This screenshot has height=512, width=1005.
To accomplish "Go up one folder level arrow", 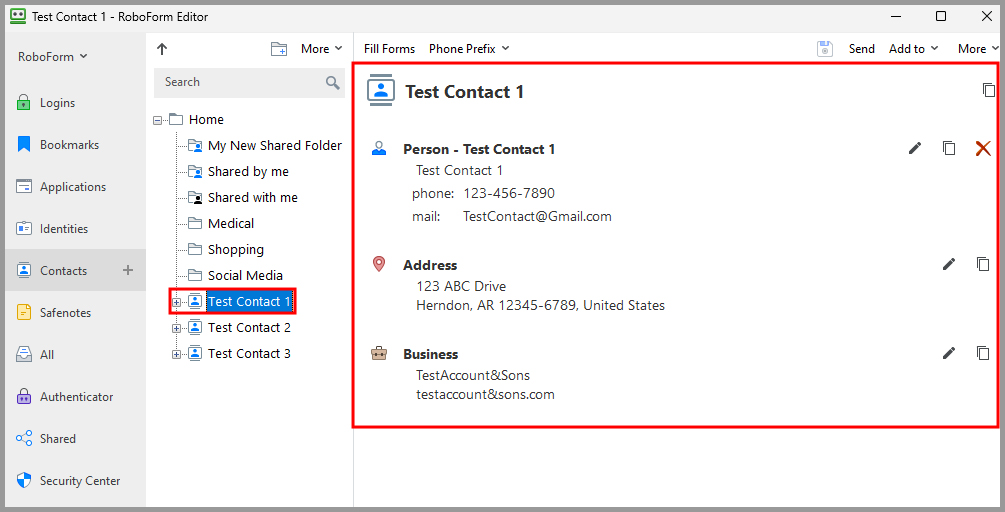I will click(162, 49).
